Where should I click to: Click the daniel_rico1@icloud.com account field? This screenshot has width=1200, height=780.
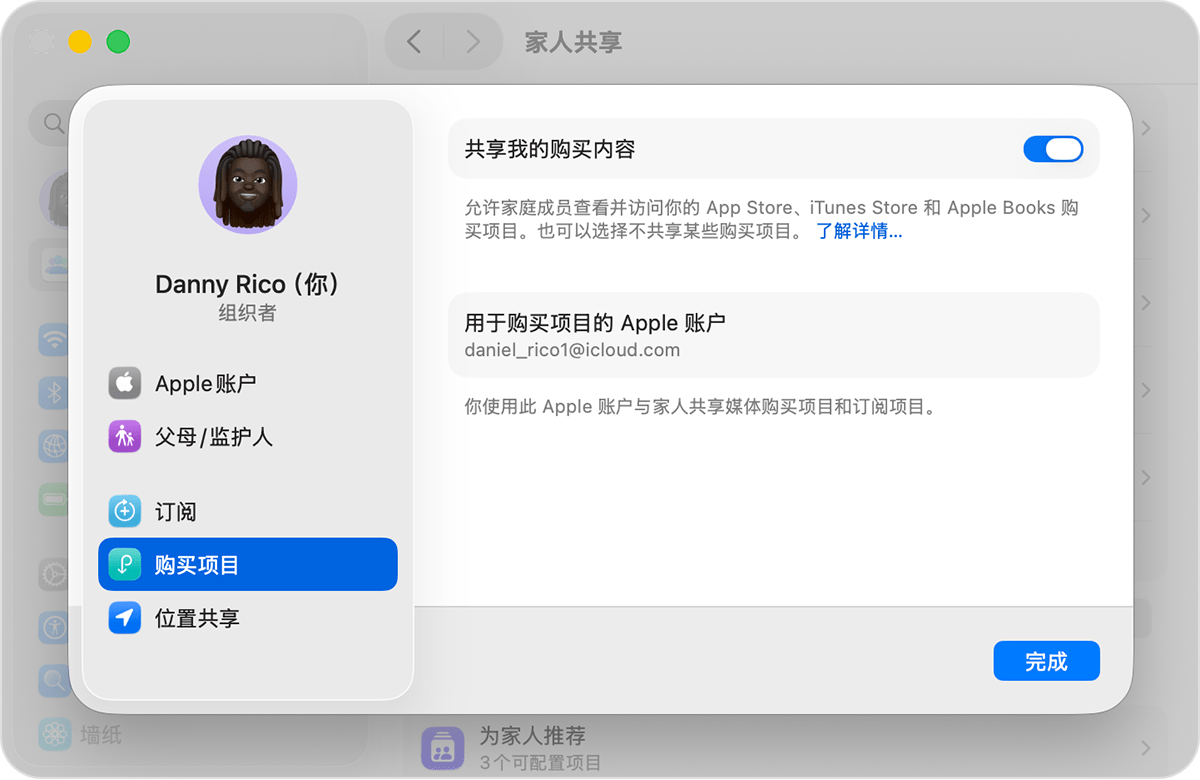pos(570,350)
